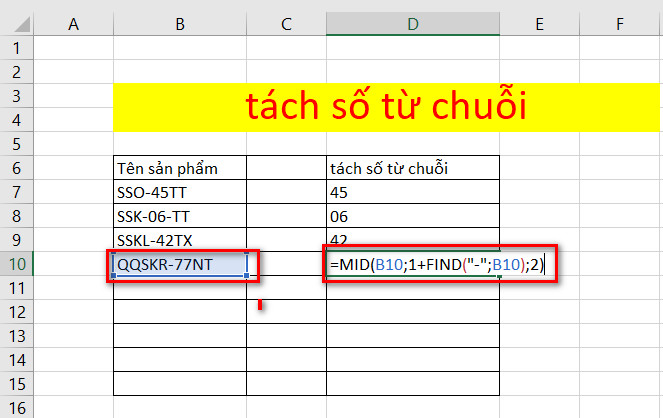Image resolution: width=663 pixels, height=418 pixels.
Task: Select row 6 header
Action: pyautogui.click(x=16, y=168)
